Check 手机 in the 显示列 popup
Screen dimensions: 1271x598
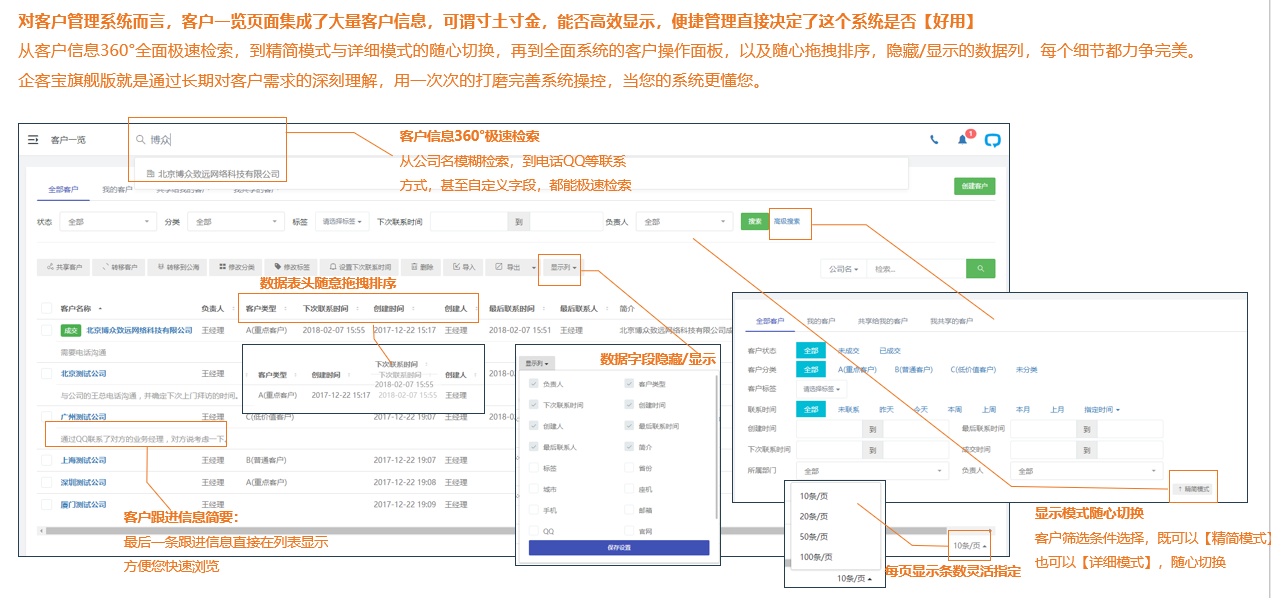[x=534, y=510]
